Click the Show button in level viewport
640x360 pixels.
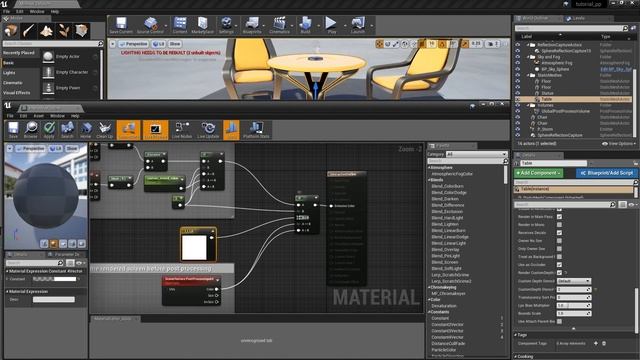tap(175, 44)
